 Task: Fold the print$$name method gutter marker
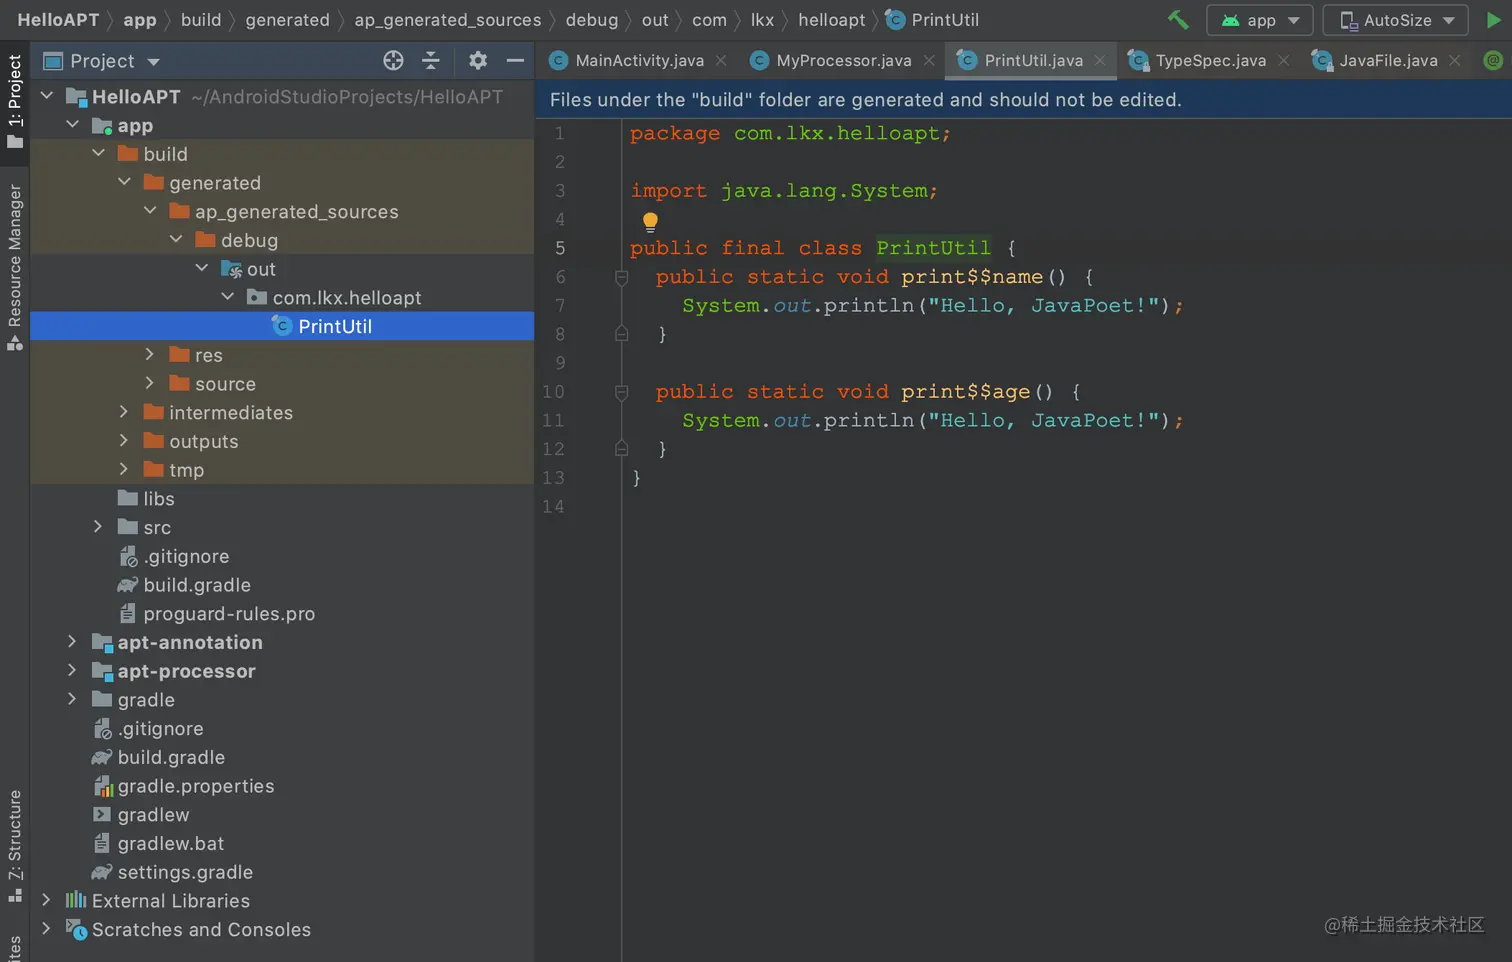621,278
